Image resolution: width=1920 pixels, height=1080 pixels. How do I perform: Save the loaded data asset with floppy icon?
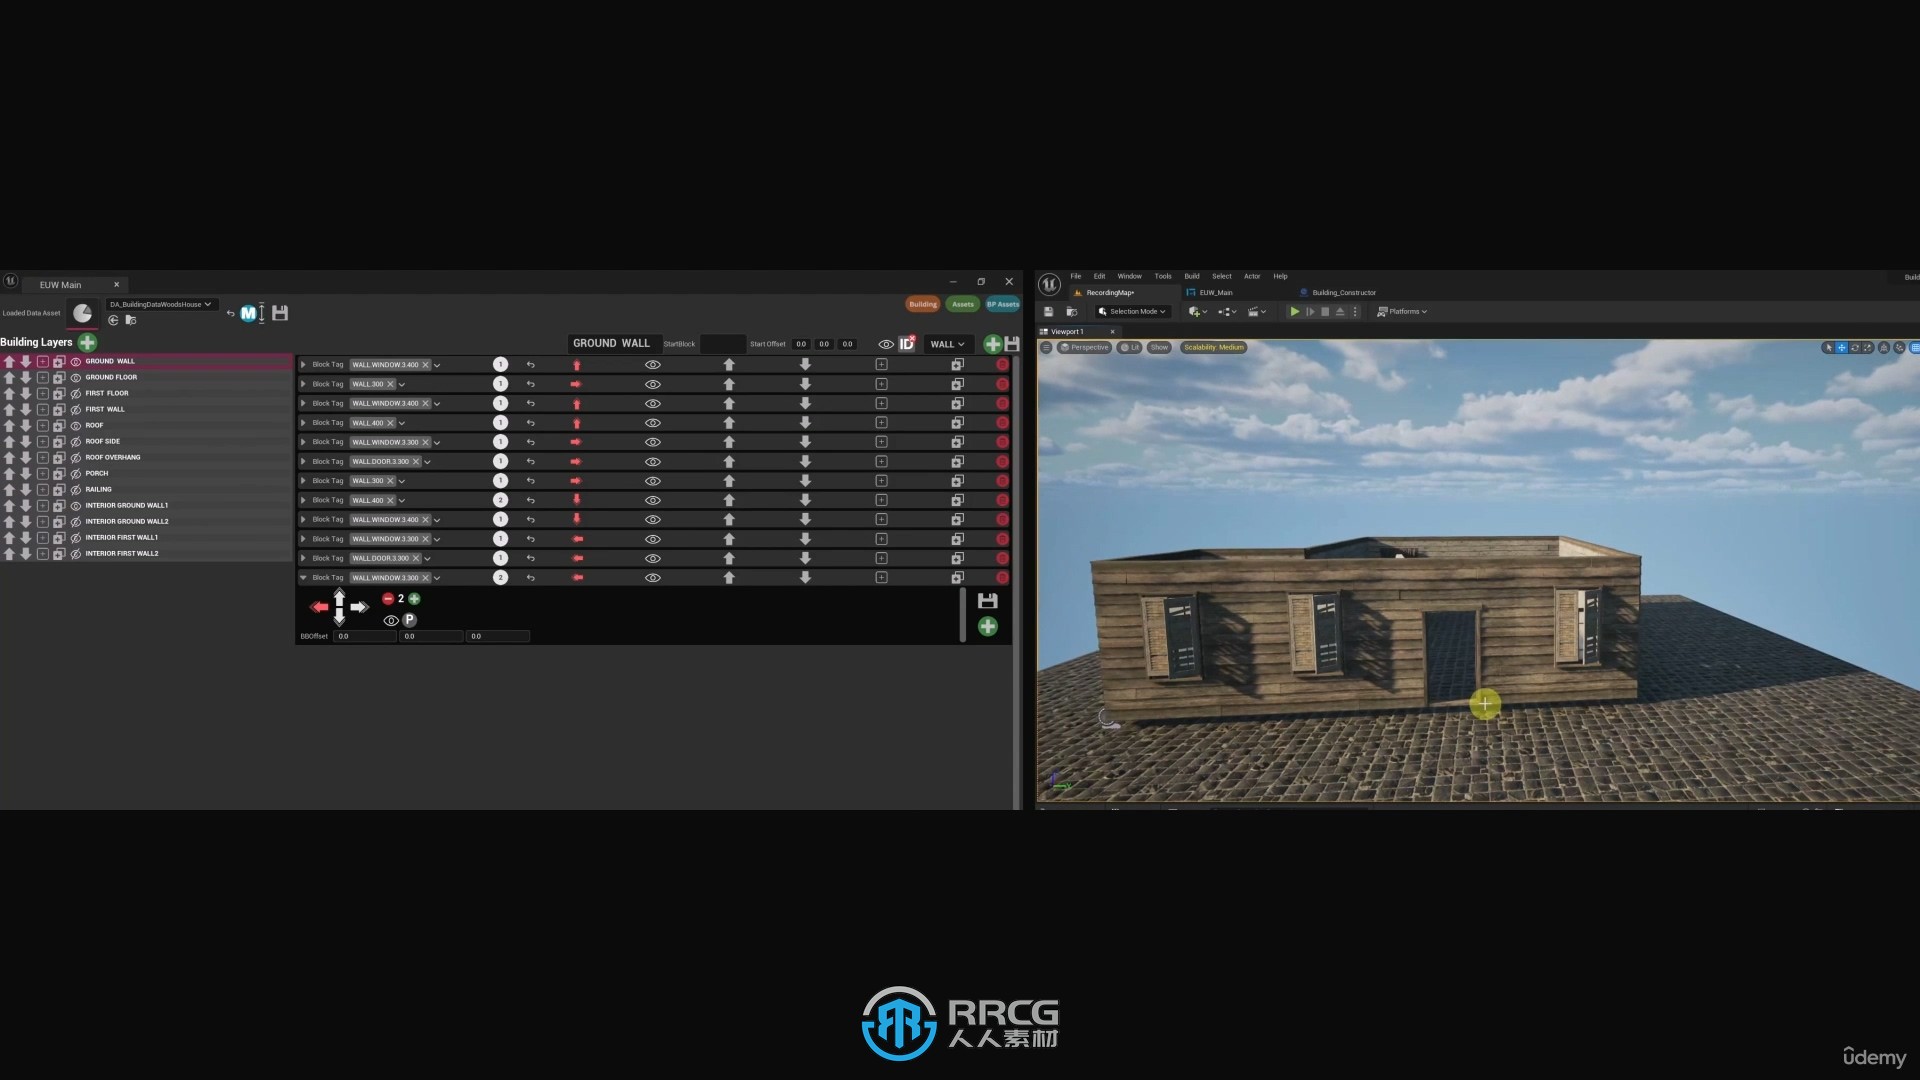pos(280,313)
